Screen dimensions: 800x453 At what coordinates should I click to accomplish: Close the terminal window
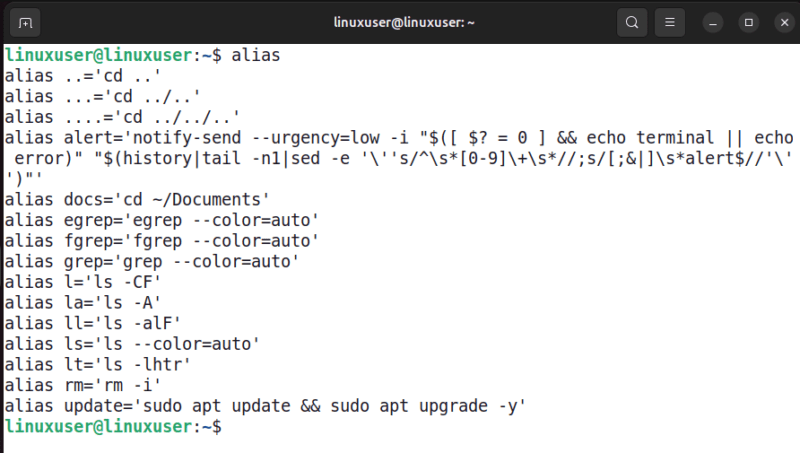(x=780, y=21)
